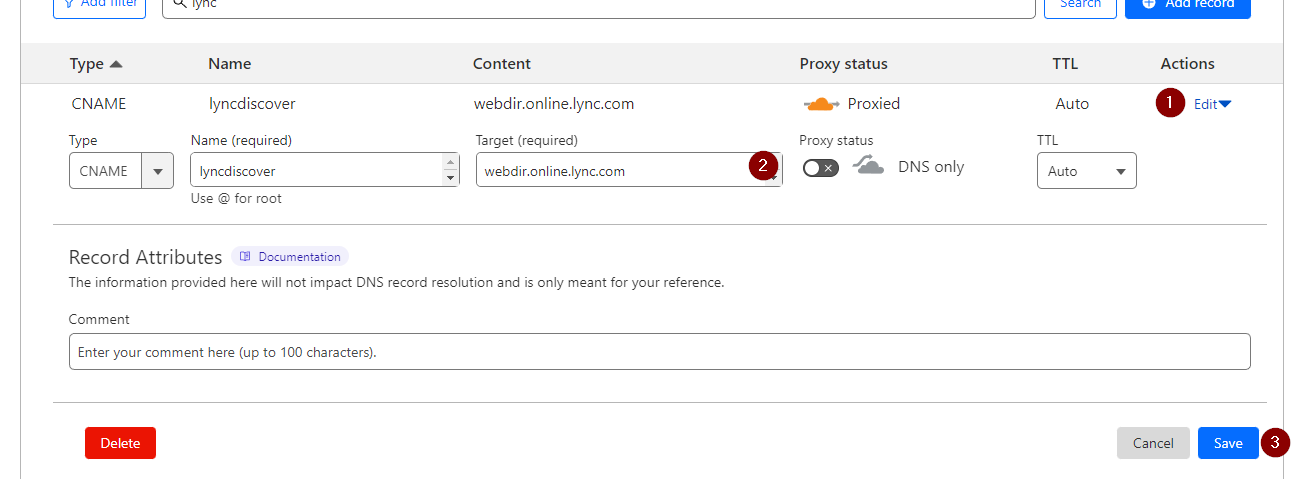The image size is (1291, 479).
Task: Collapse the record using Edit arrow
Action: point(1225,104)
